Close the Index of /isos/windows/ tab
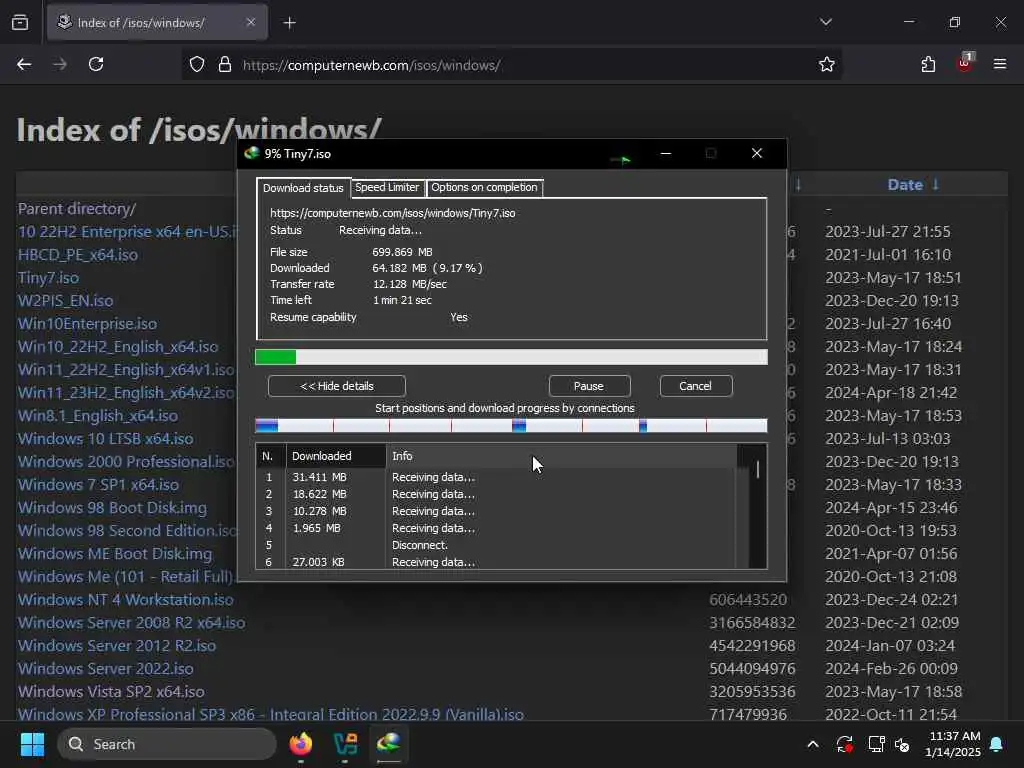Viewport: 1024px width, 768px height. (x=251, y=22)
